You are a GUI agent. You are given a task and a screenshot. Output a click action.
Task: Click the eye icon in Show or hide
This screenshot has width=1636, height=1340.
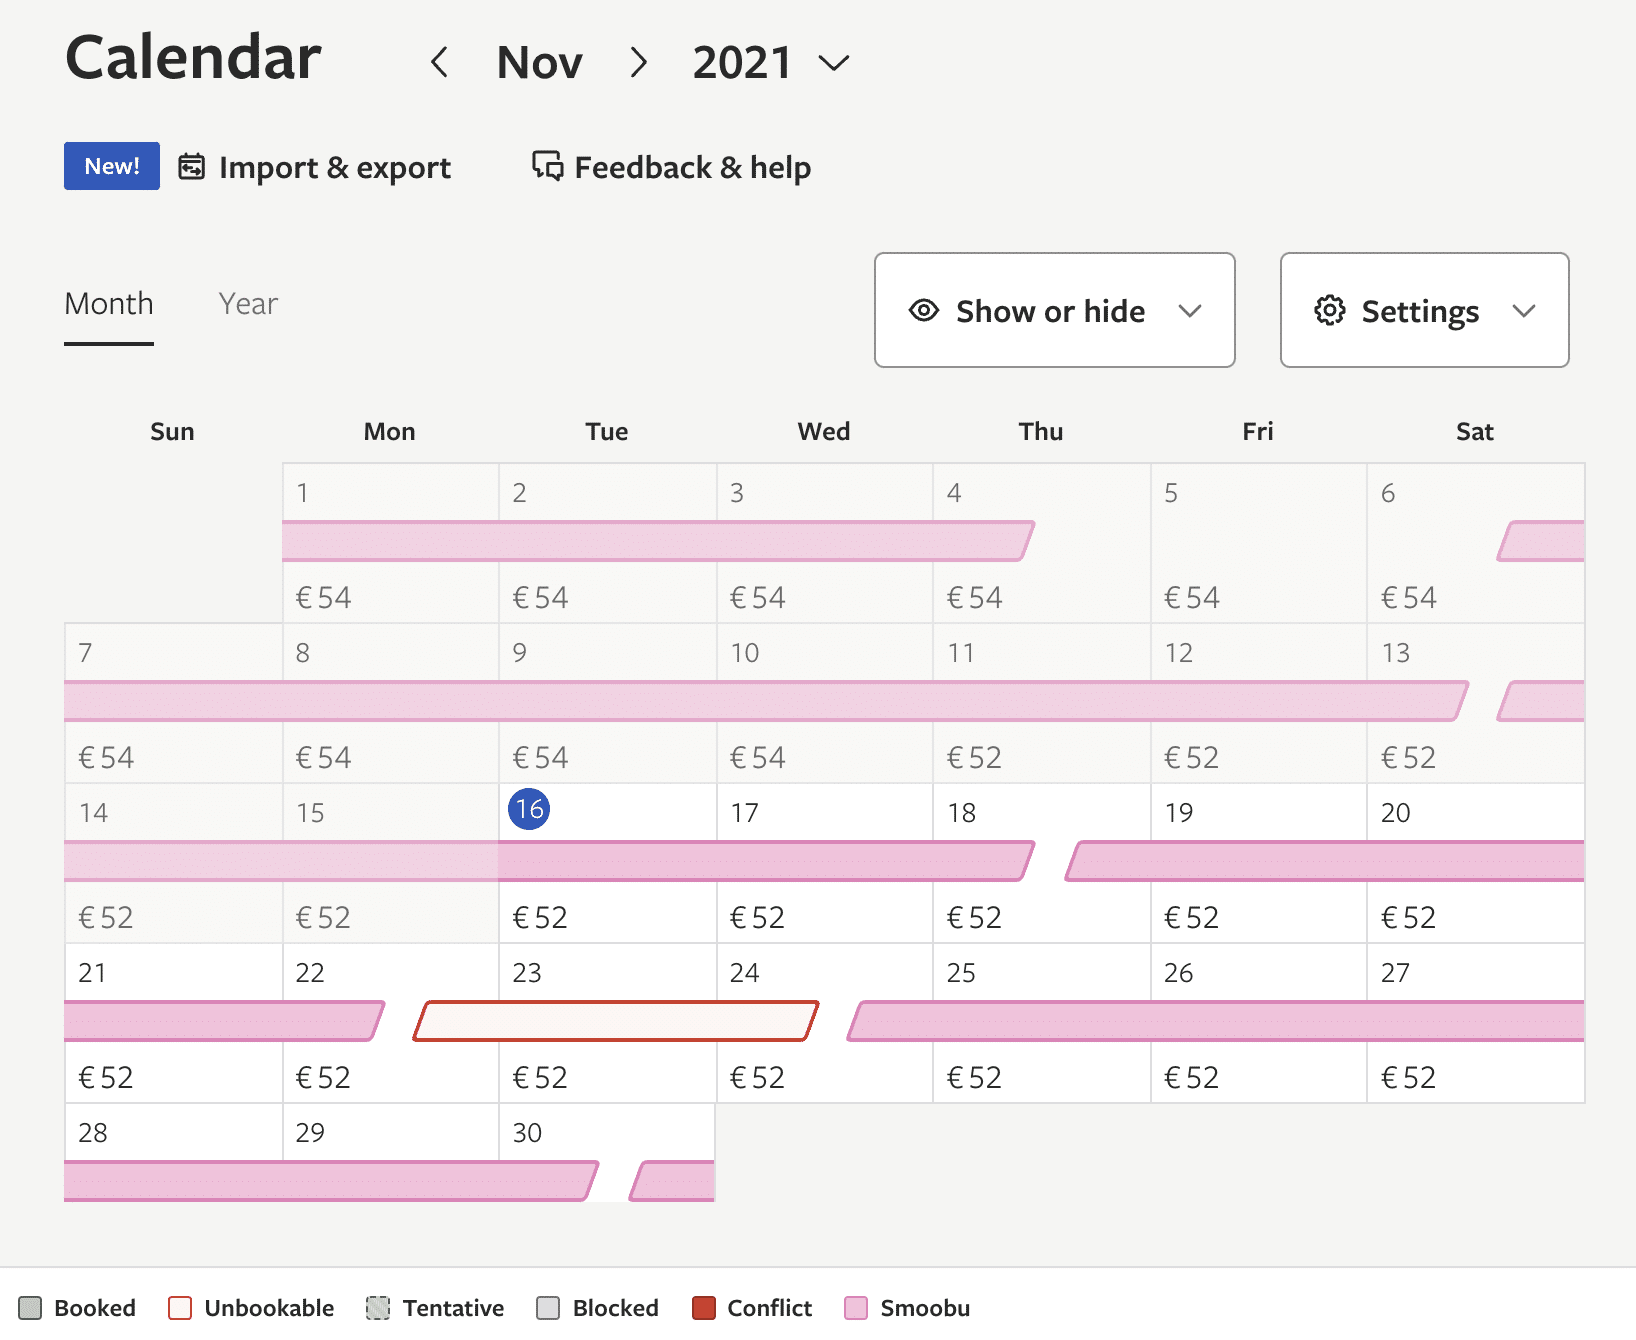924,311
